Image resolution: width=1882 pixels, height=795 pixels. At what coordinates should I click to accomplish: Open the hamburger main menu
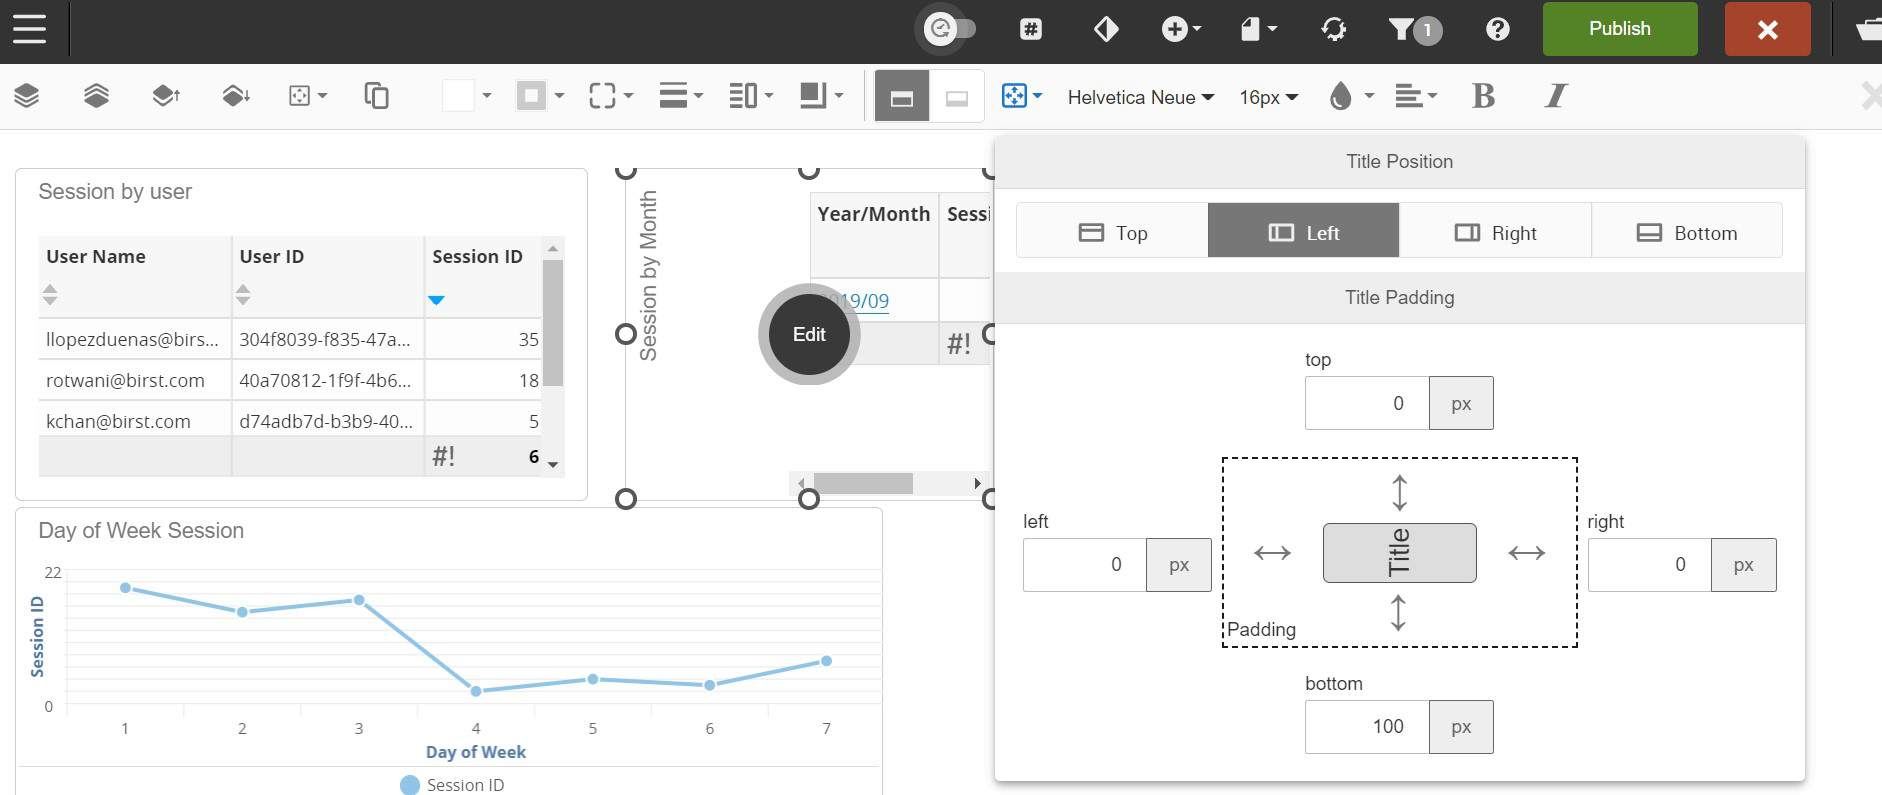pos(30,29)
